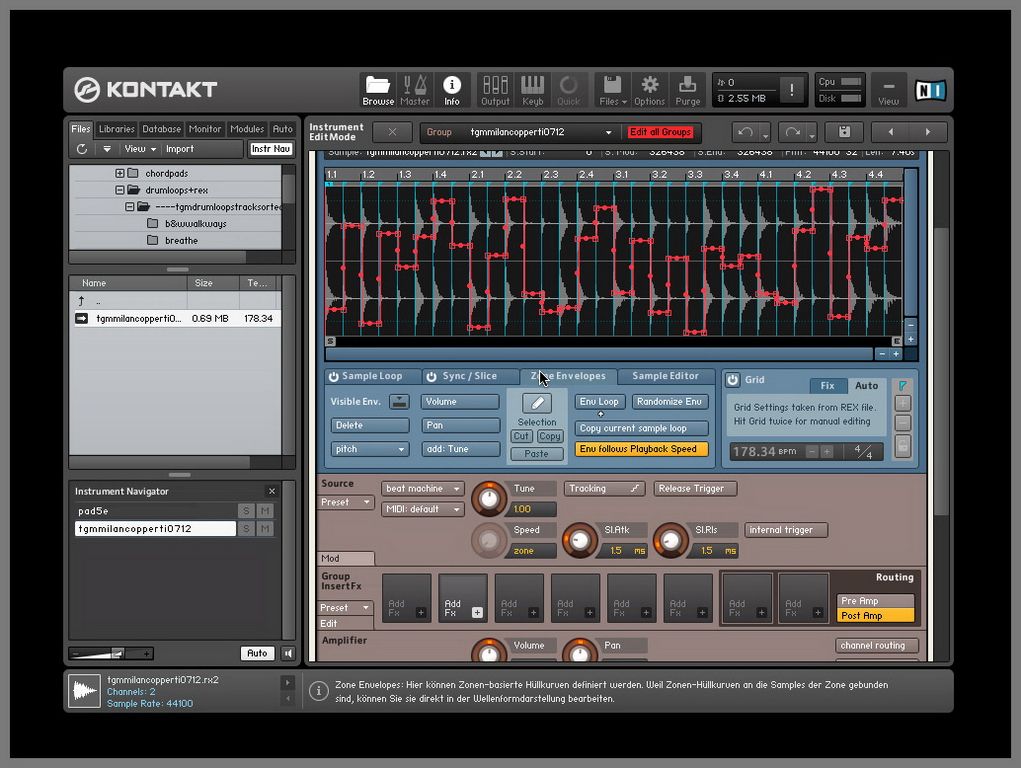The image size is (1021, 768).
Task: Open the Sample Editor tab
Action: (665, 376)
